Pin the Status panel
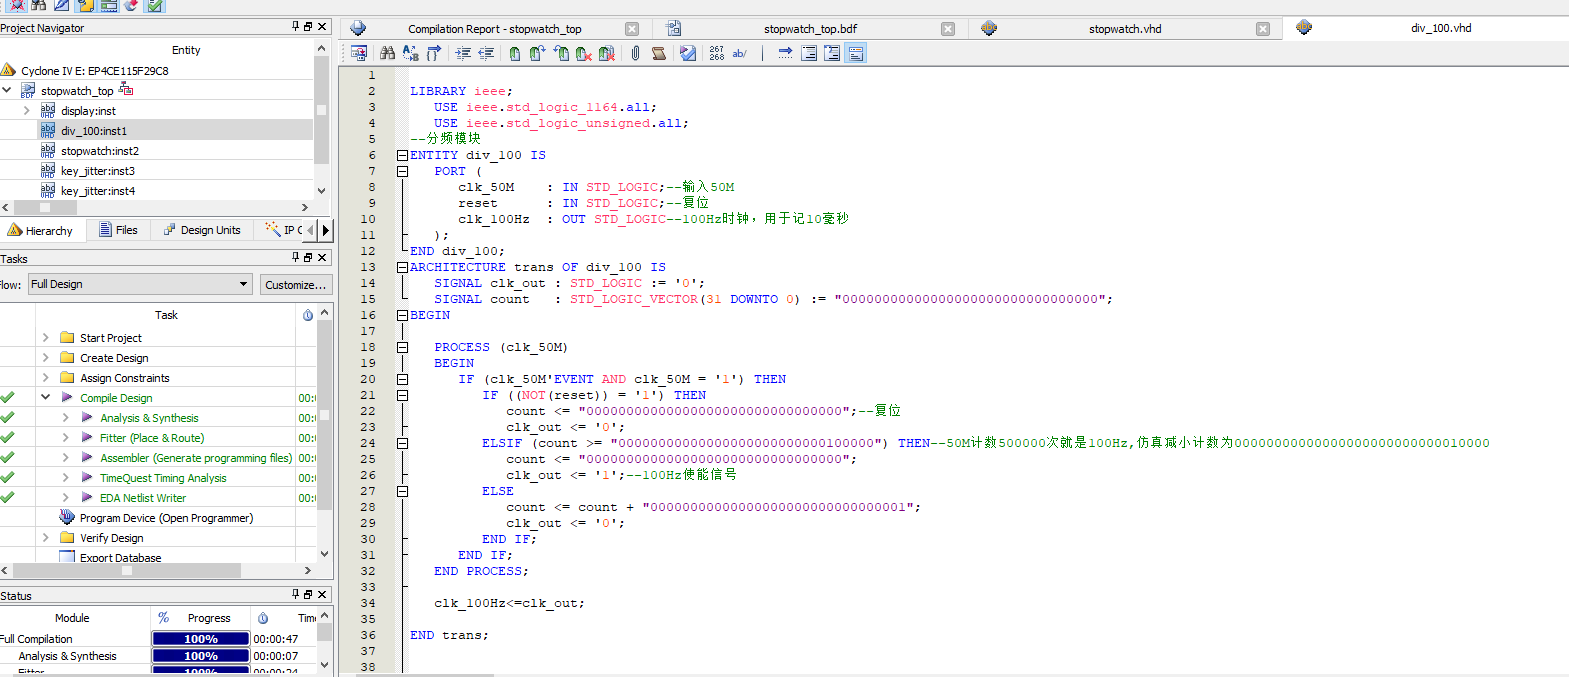1569x677 pixels. pos(295,594)
